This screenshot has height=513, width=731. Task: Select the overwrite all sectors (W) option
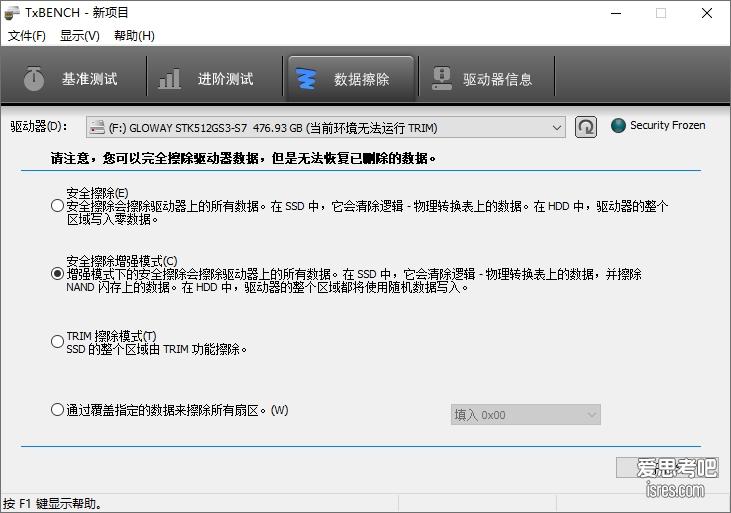[x=57, y=409]
